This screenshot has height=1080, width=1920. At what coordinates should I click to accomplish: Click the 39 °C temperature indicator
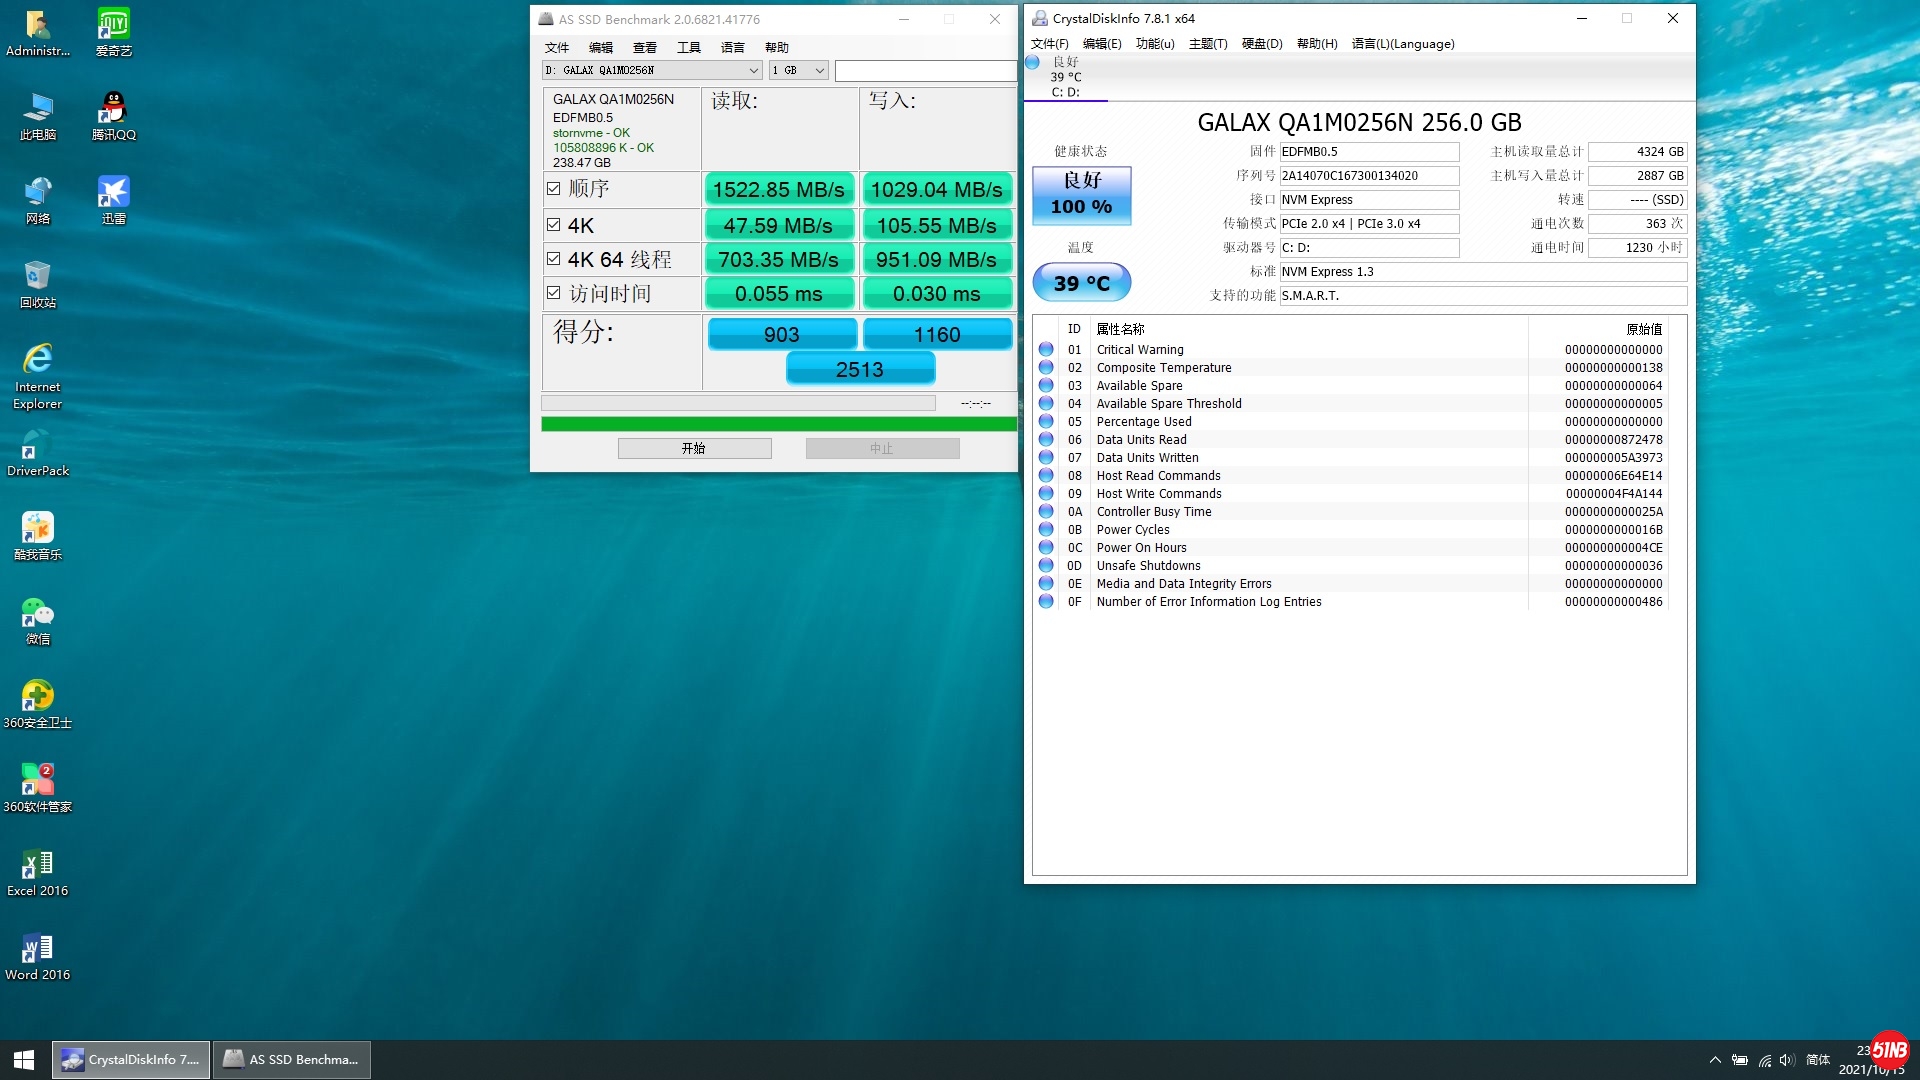pyautogui.click(x=1081, y=283)
